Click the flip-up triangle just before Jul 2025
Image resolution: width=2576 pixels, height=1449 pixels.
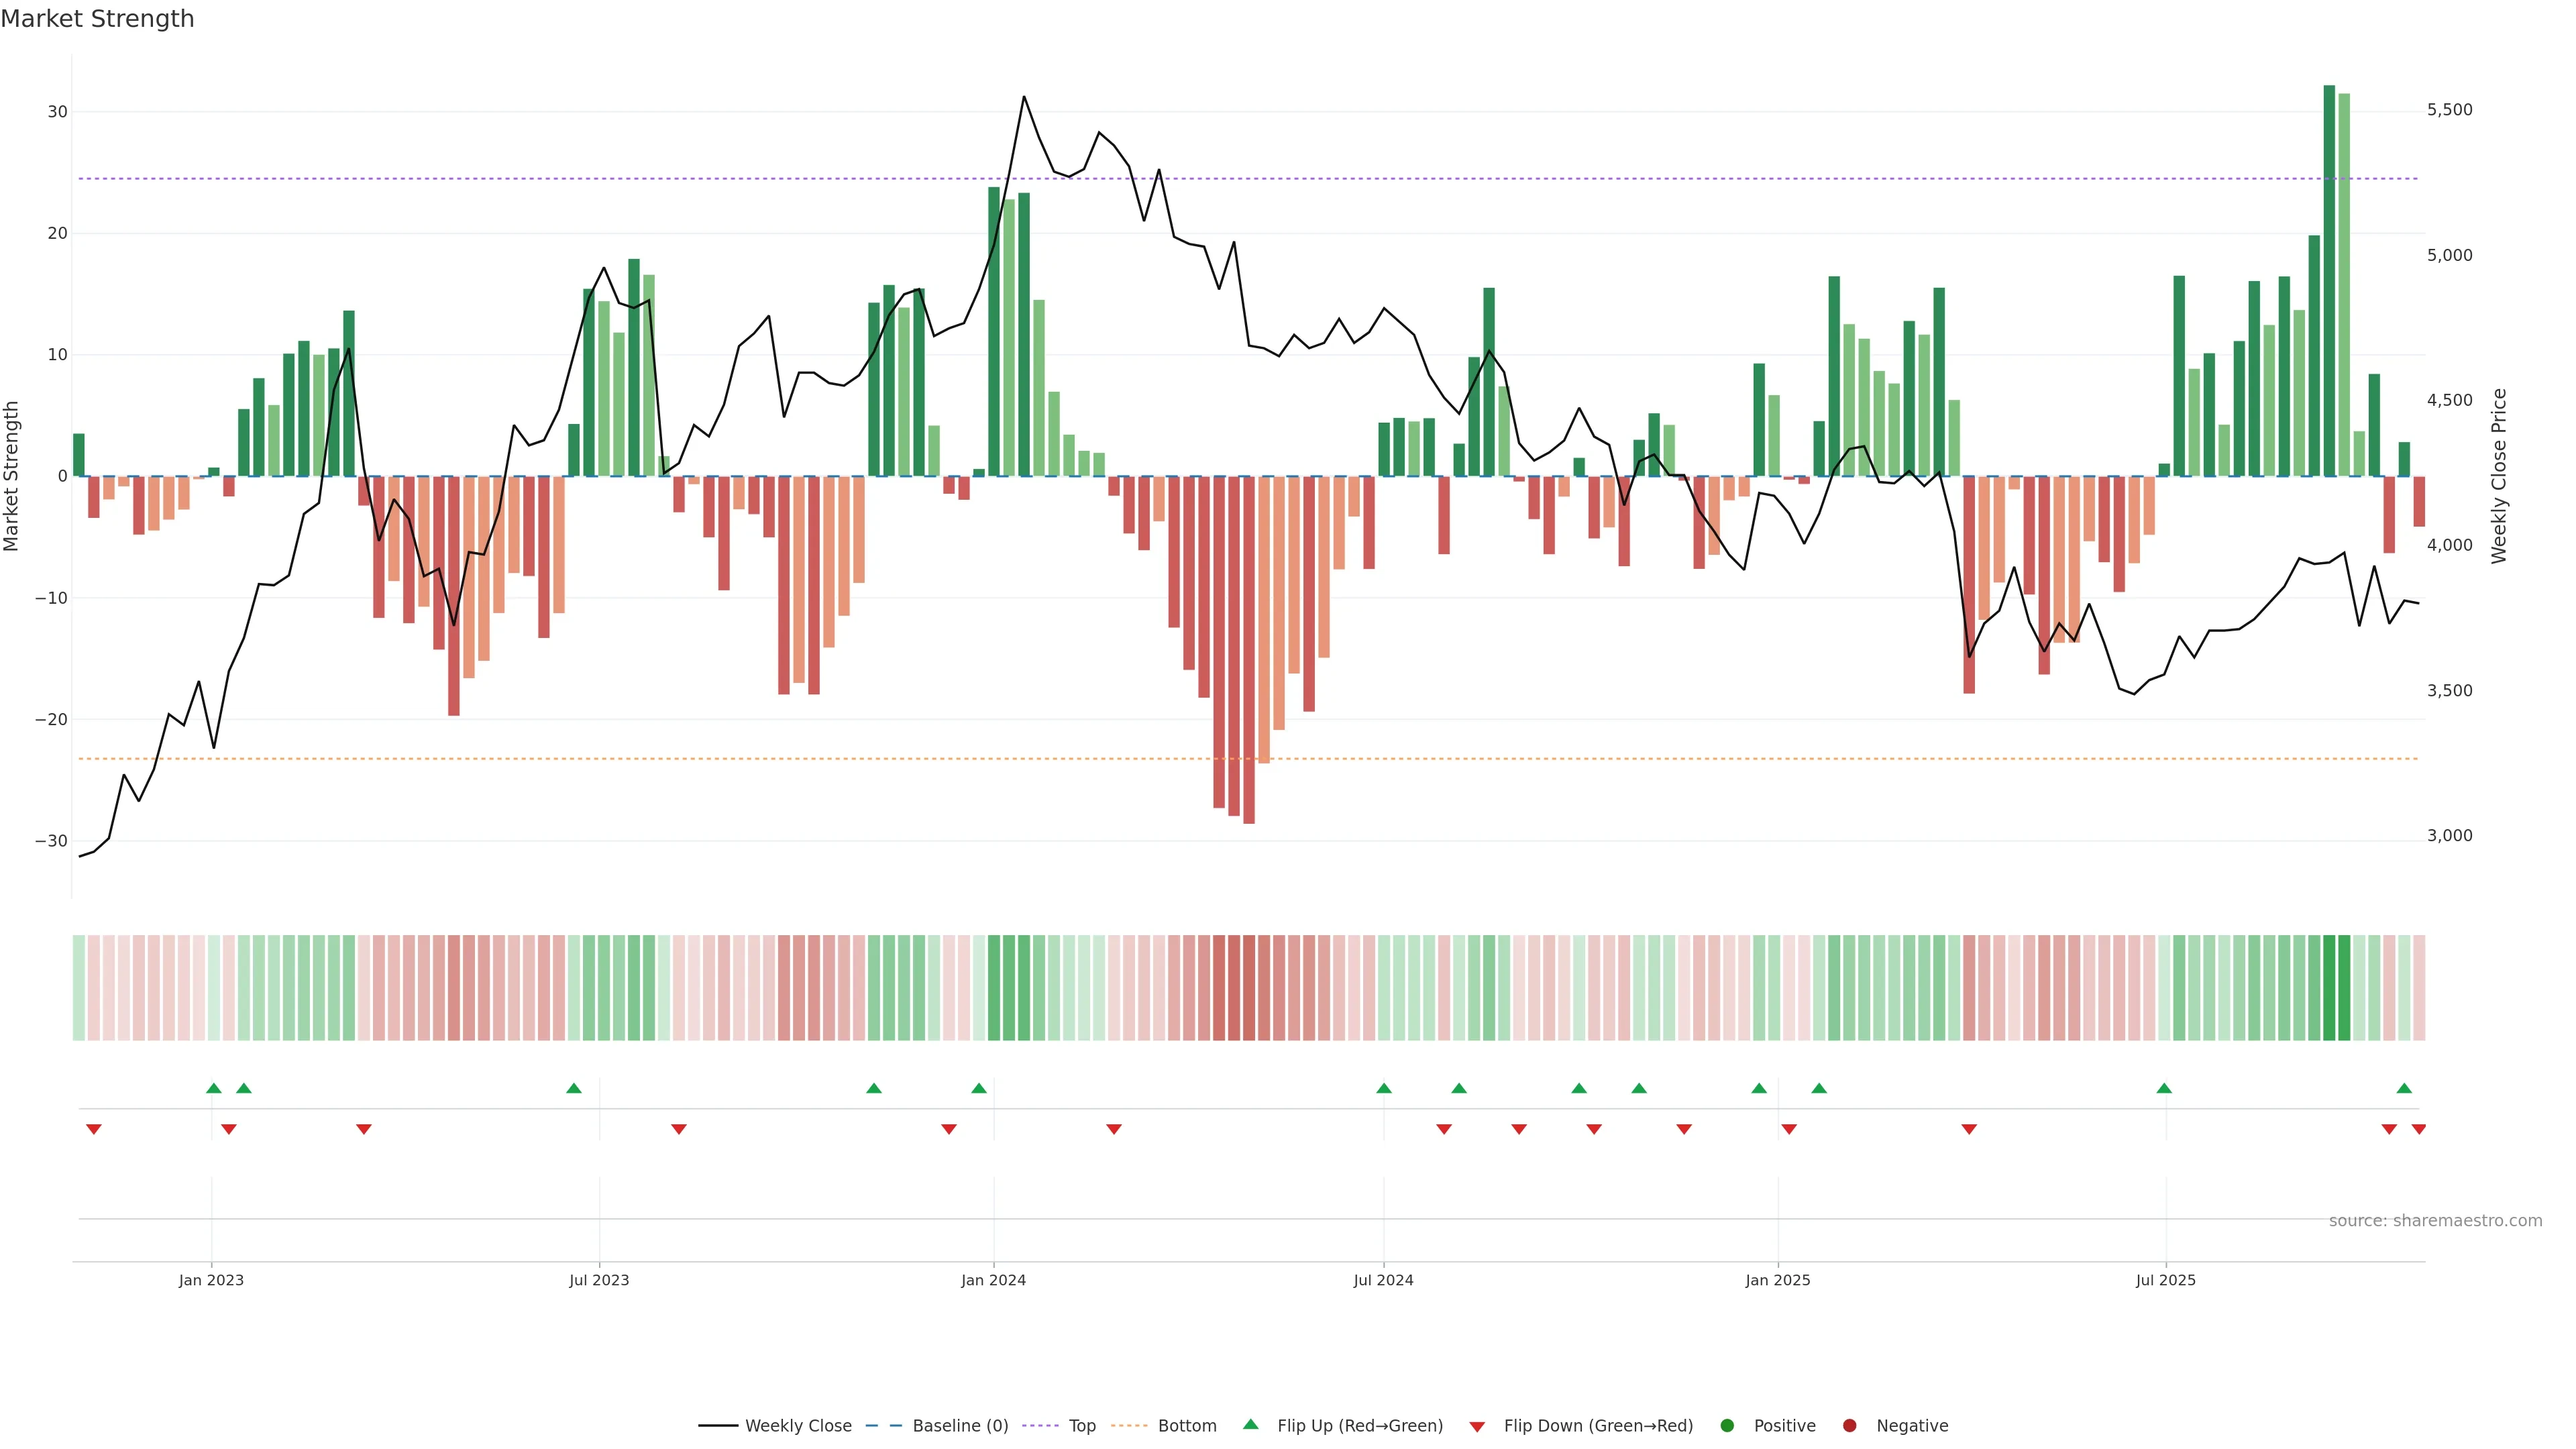(x=2164, y=1088)
